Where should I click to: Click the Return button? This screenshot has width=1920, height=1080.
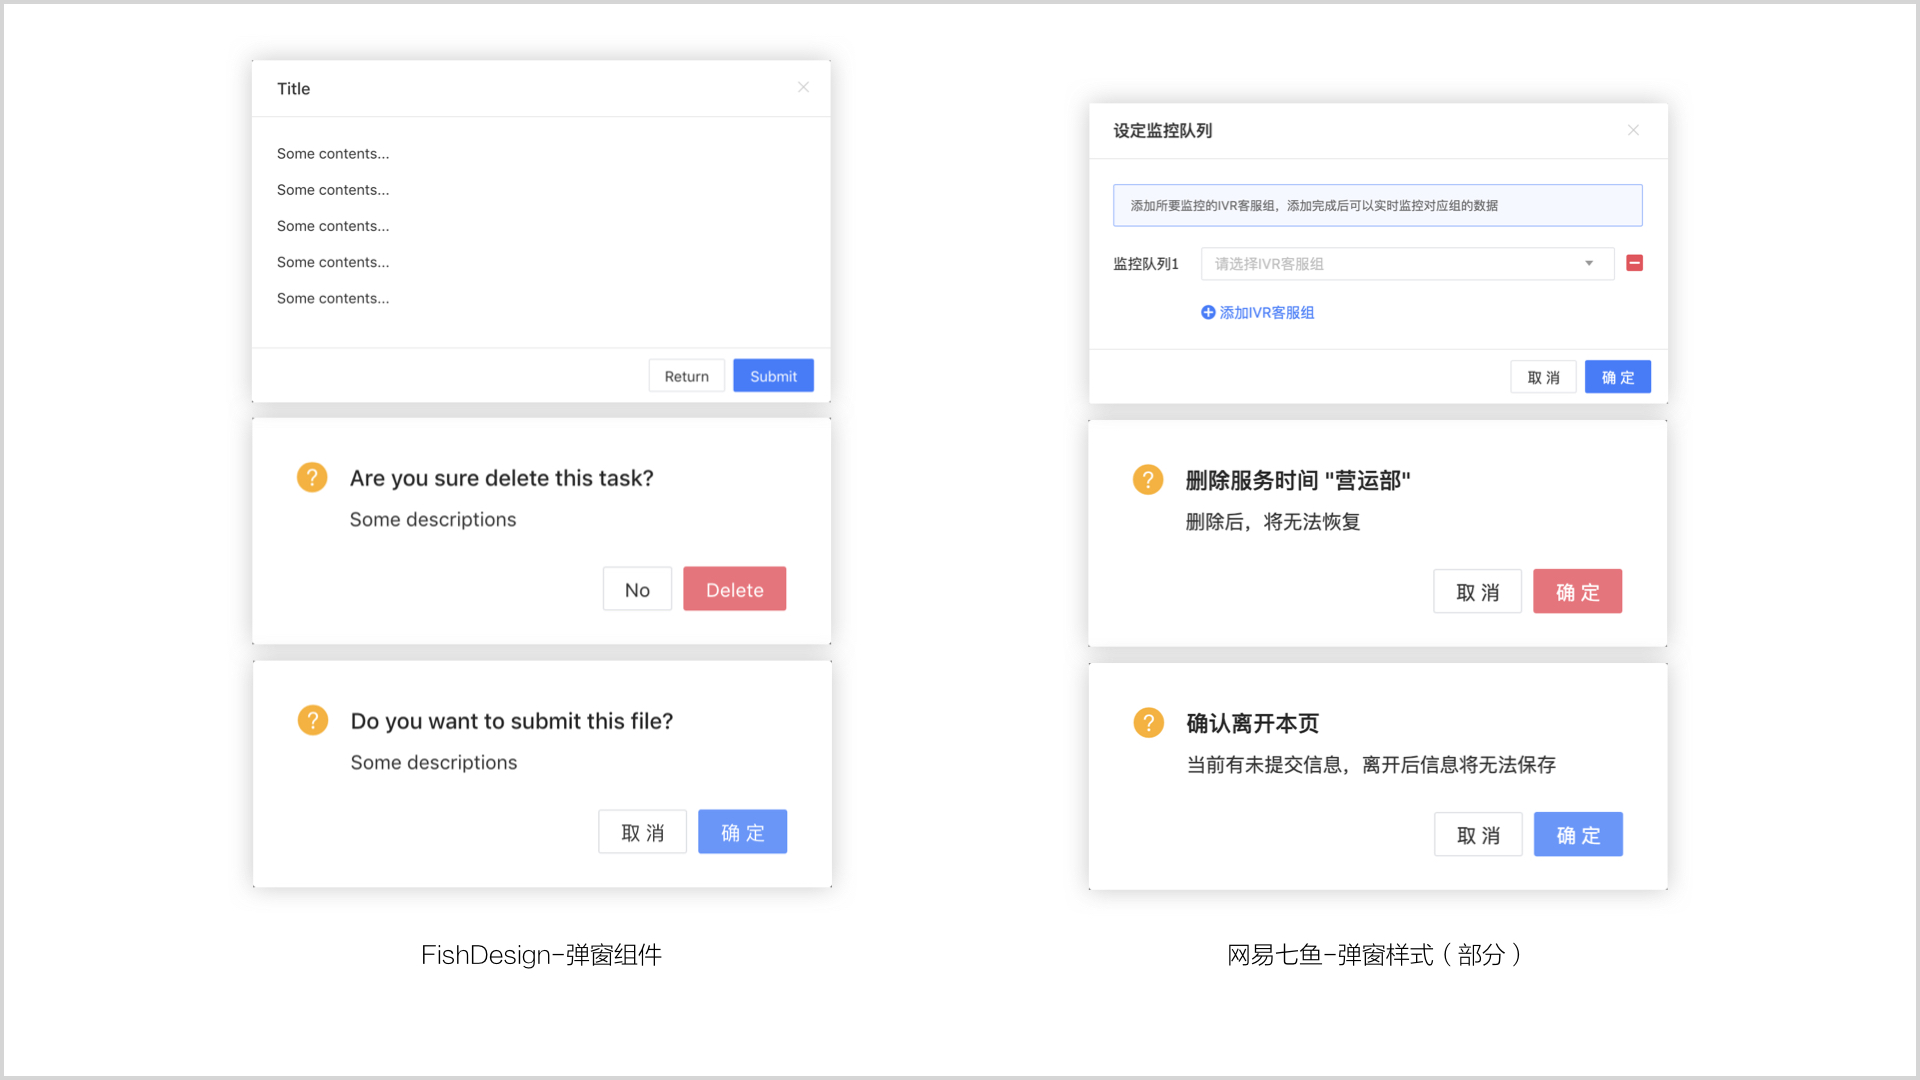[x=686, y=375]
